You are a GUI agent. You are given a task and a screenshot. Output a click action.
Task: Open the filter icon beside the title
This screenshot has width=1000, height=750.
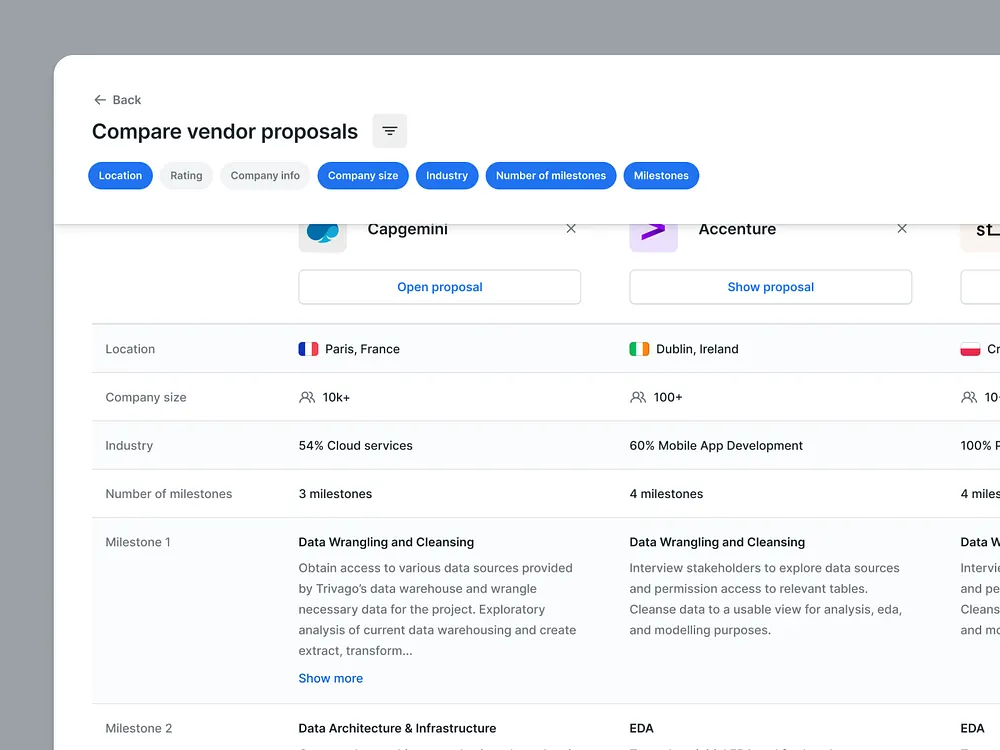pyautogui.click(x=389, y=130)
